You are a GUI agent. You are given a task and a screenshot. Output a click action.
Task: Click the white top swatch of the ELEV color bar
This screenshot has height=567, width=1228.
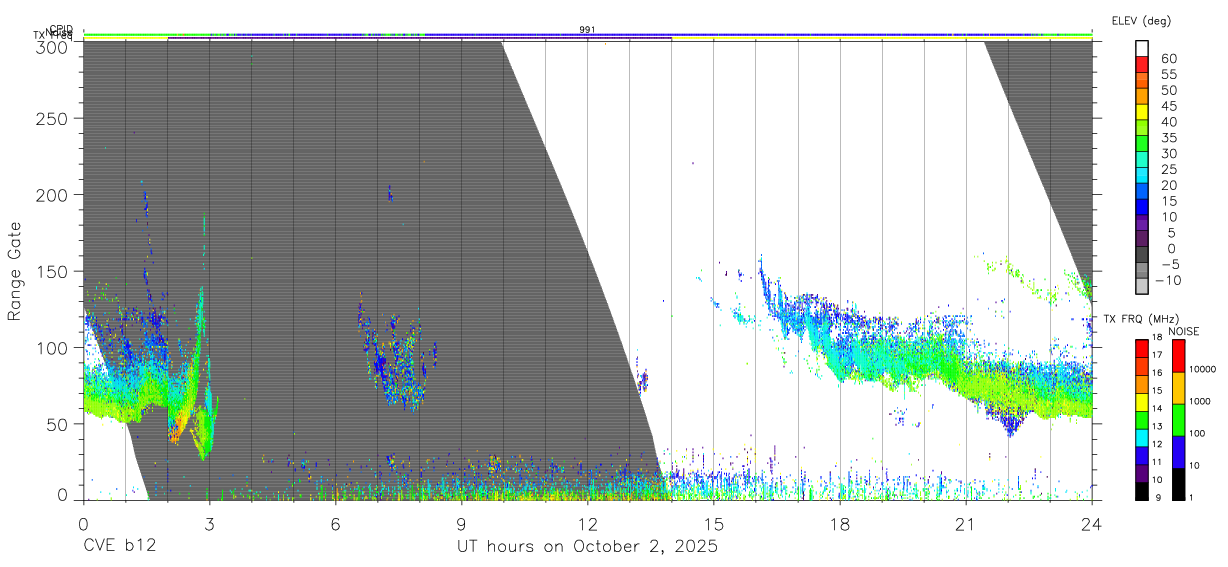(1142, 48)
